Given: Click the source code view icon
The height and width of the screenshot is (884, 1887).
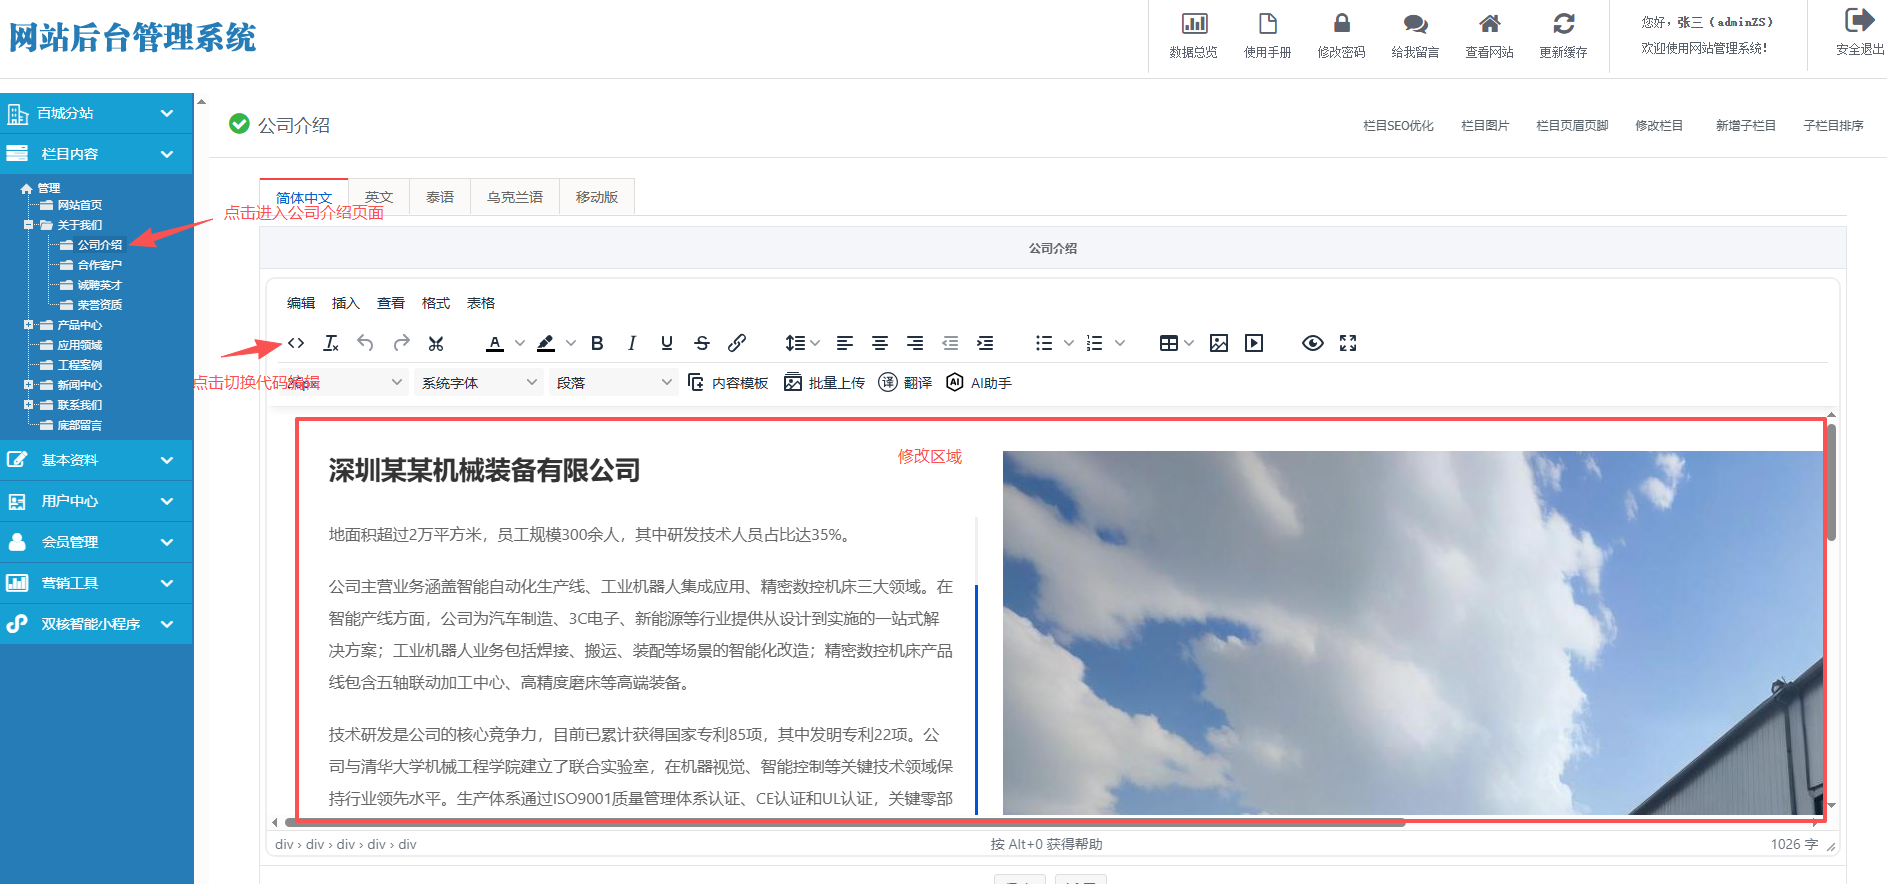Looking at the screenshot, I should [296, 343].
